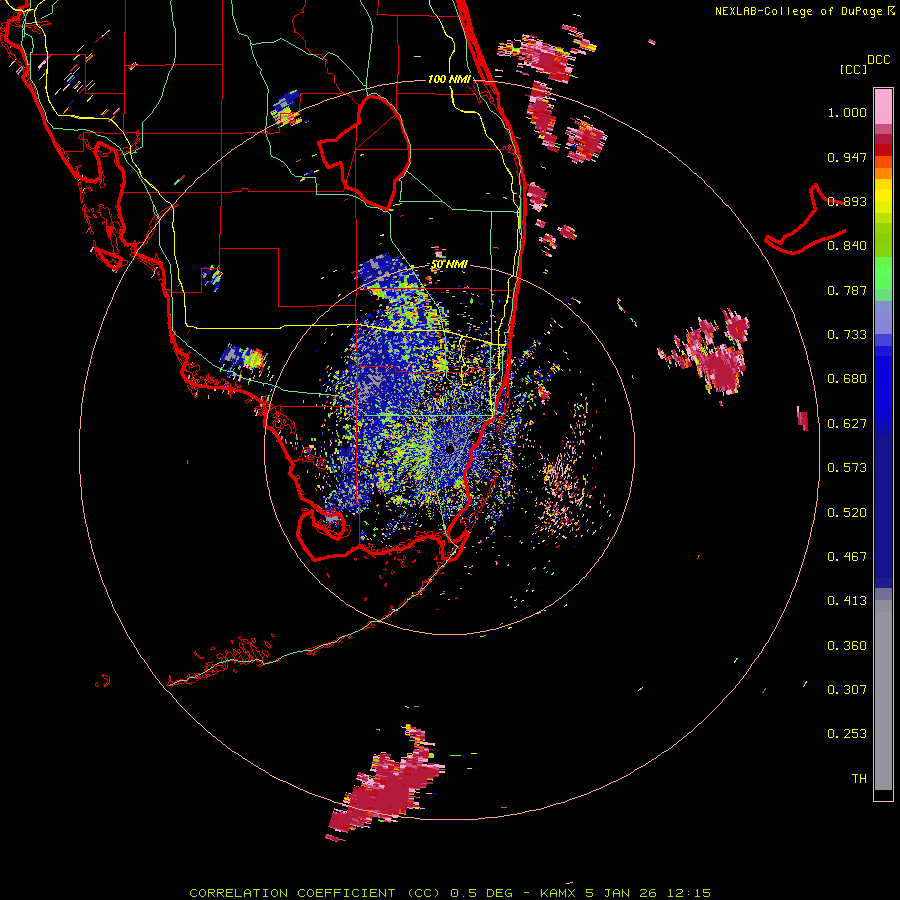This screenshot has height=900, width=900.
Task: Pick the bright green segment of the color bar
Action: tap(883, 273)
